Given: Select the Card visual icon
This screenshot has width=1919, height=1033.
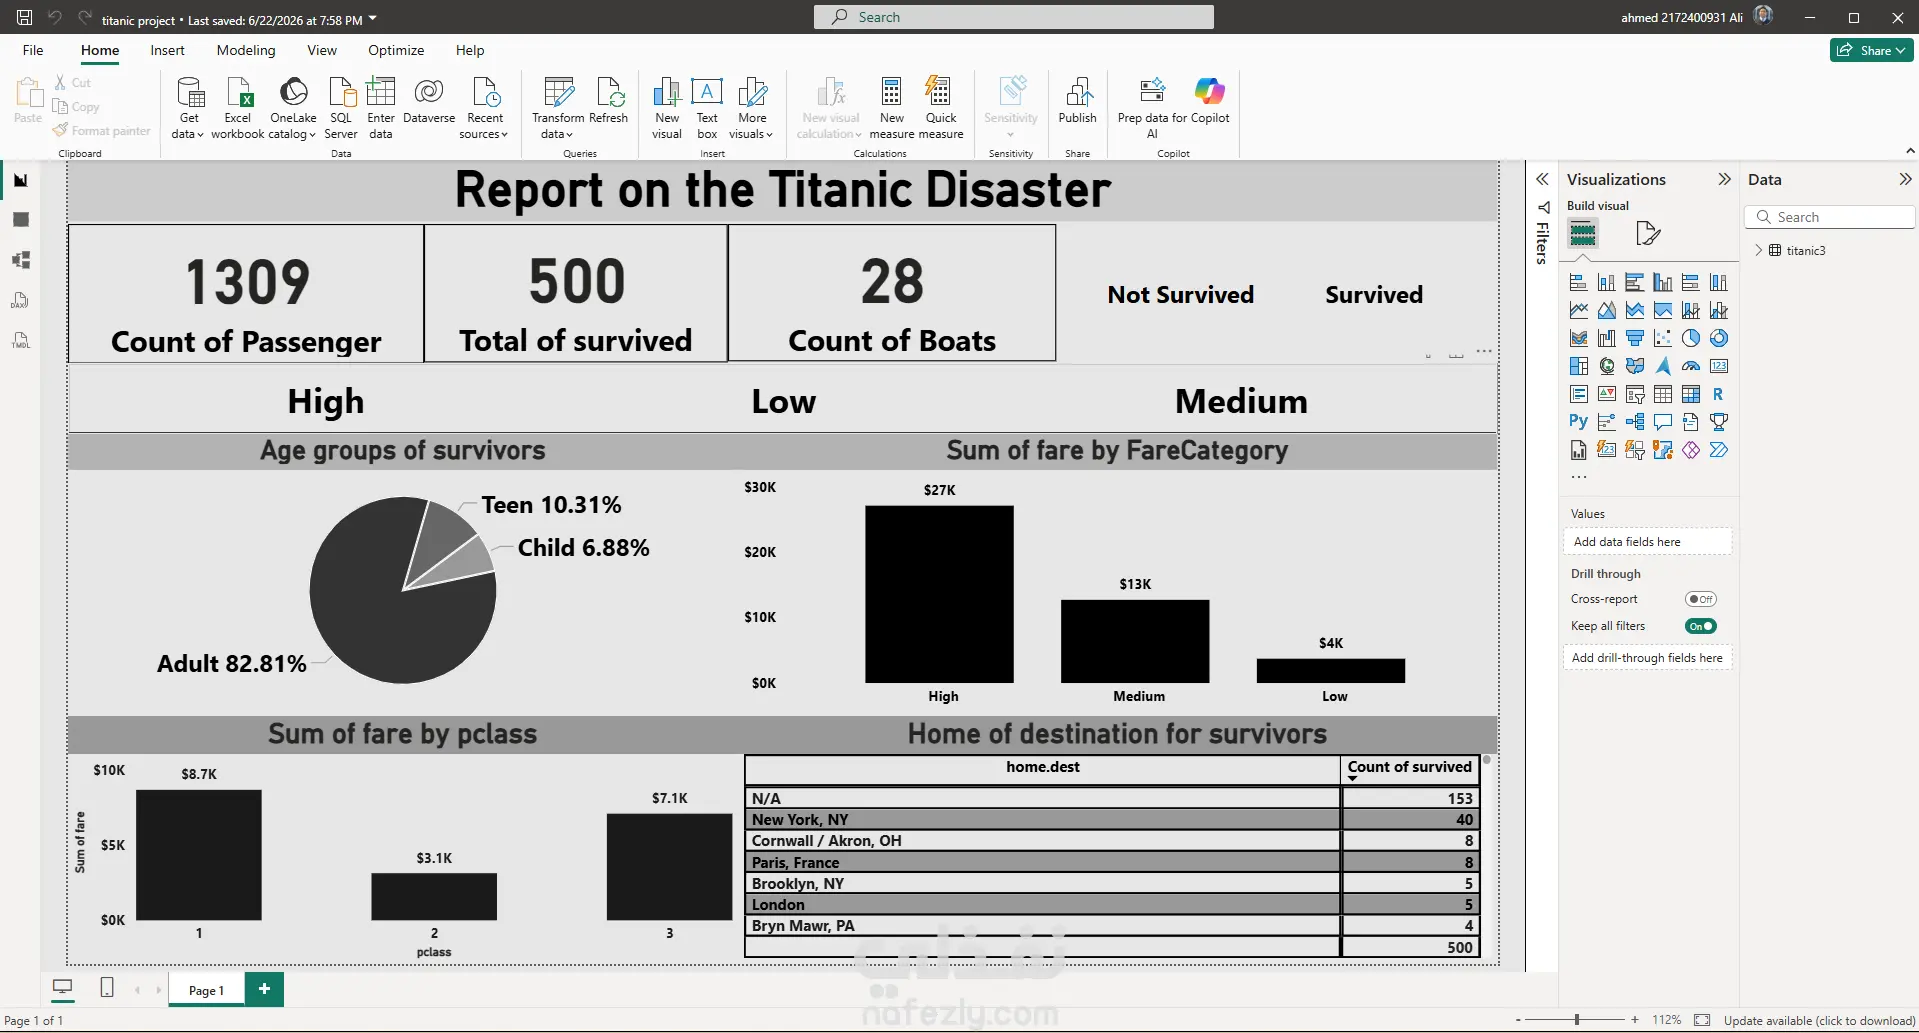Looking at the screenshot, I should tap(1719, 366).
